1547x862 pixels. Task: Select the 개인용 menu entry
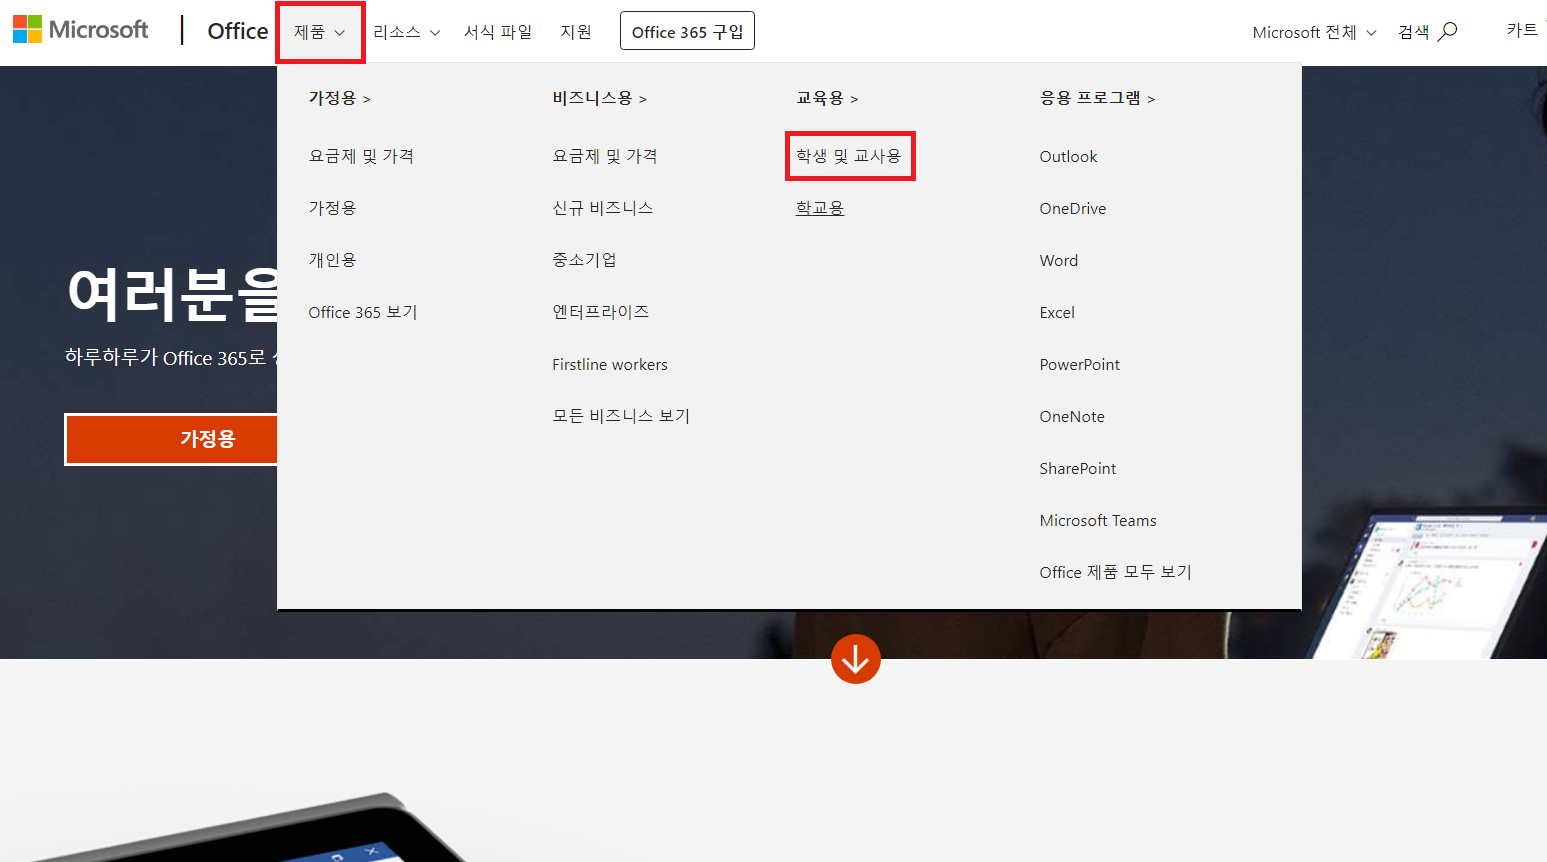(332, 260)
